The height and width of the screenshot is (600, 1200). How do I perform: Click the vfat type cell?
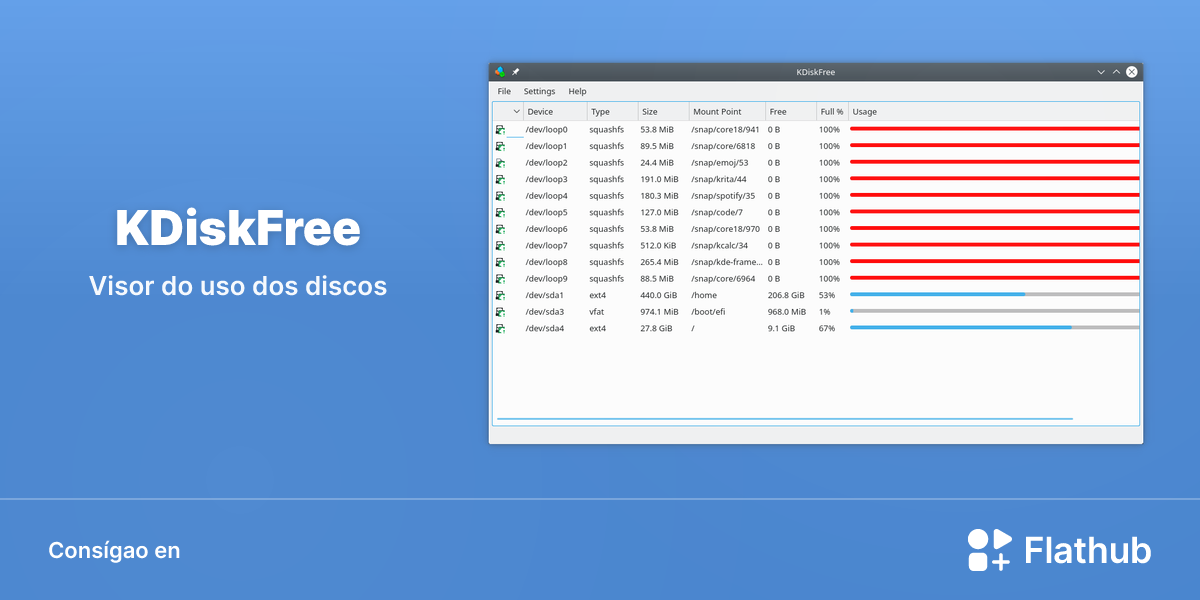coord(597,312)
